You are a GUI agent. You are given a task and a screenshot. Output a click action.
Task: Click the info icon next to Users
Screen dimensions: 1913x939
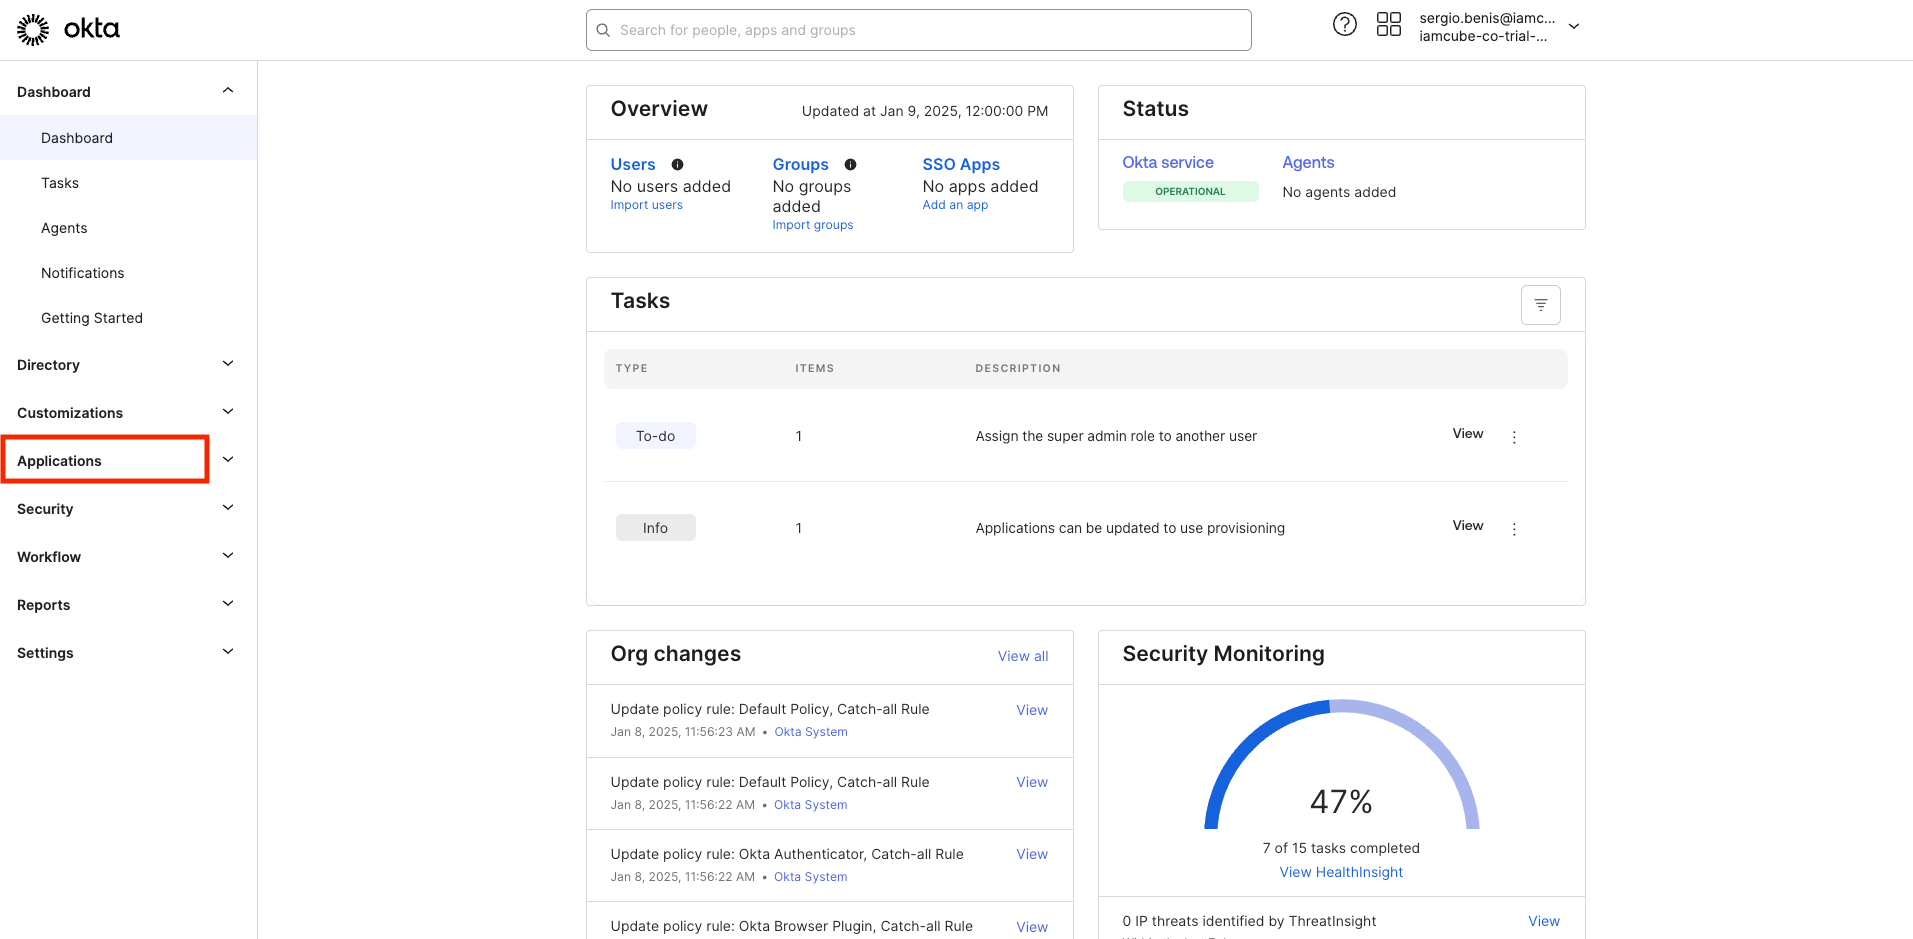tap(677, 165)
